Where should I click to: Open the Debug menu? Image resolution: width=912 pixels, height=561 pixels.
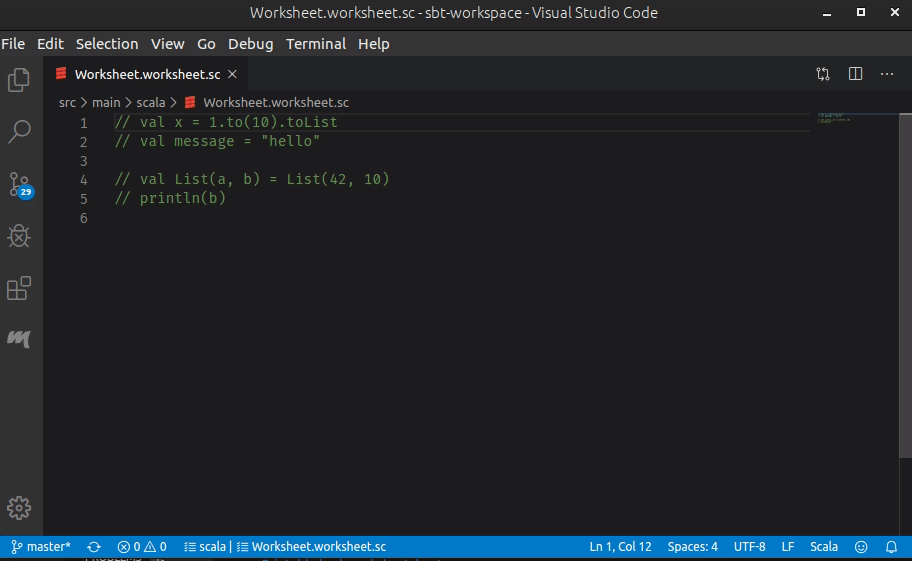tap(250, 44)
